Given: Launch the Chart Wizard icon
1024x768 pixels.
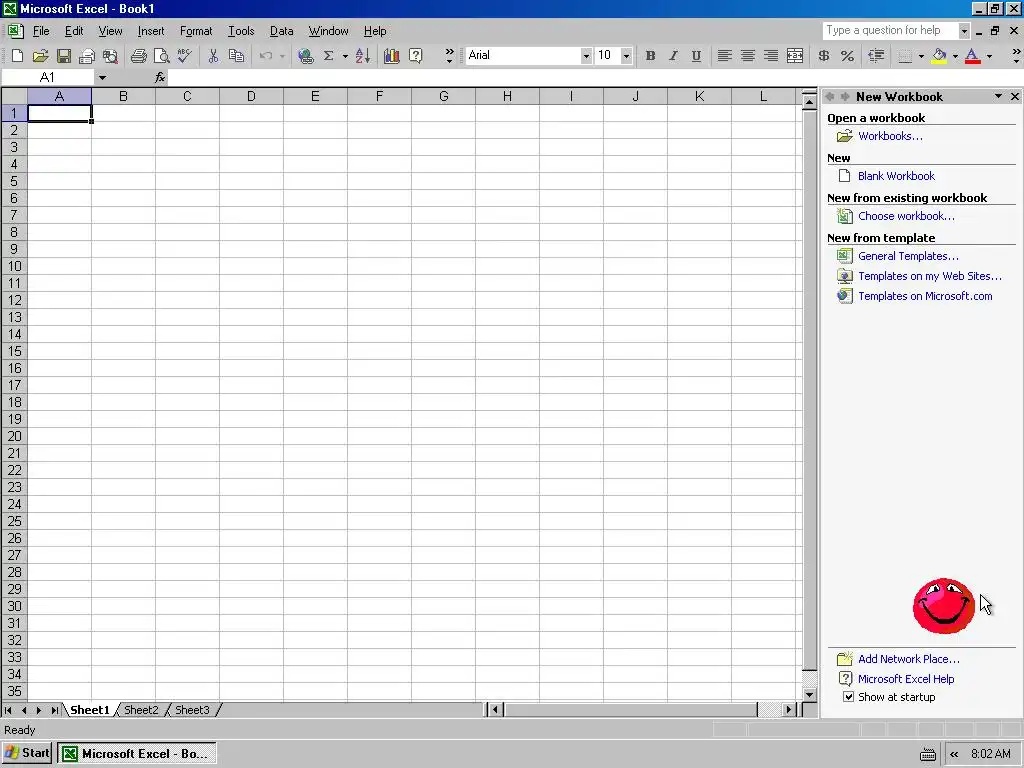Looking at the screenshot, I should tap(392, 56).
